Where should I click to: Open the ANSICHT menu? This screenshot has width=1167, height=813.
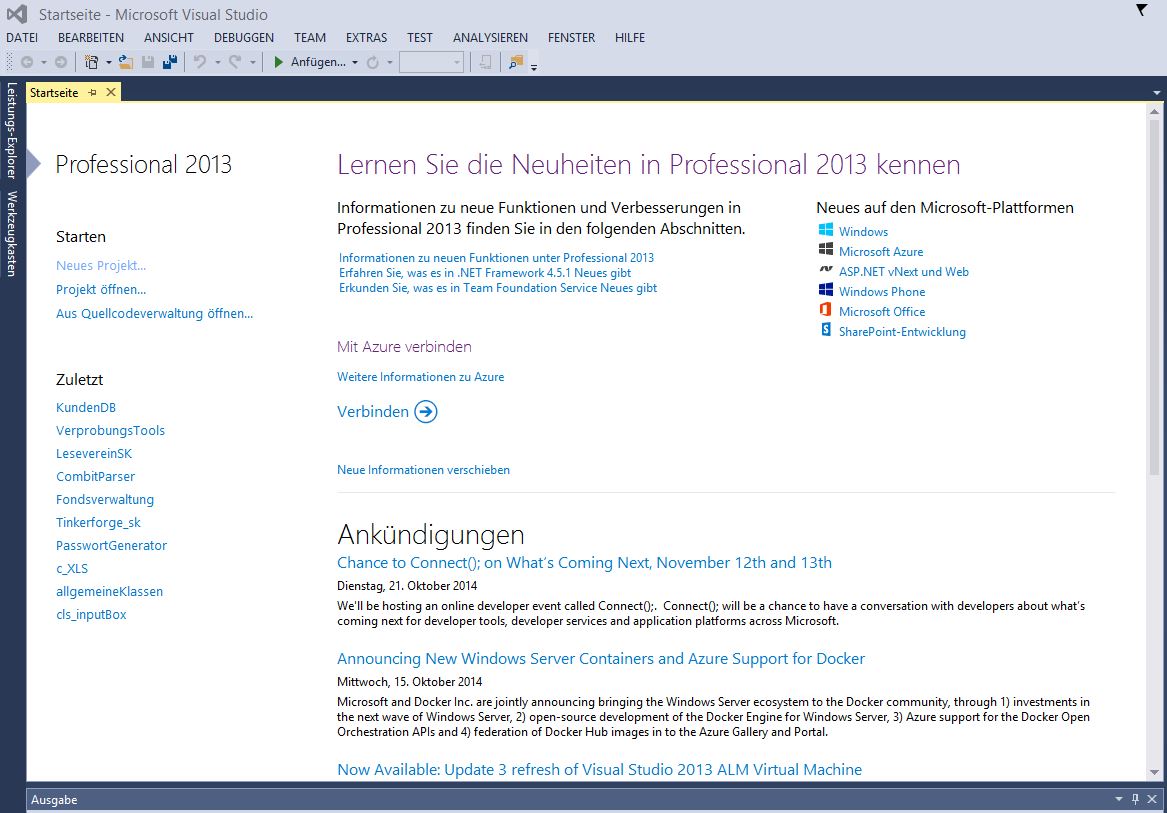[x=169, y=37]
